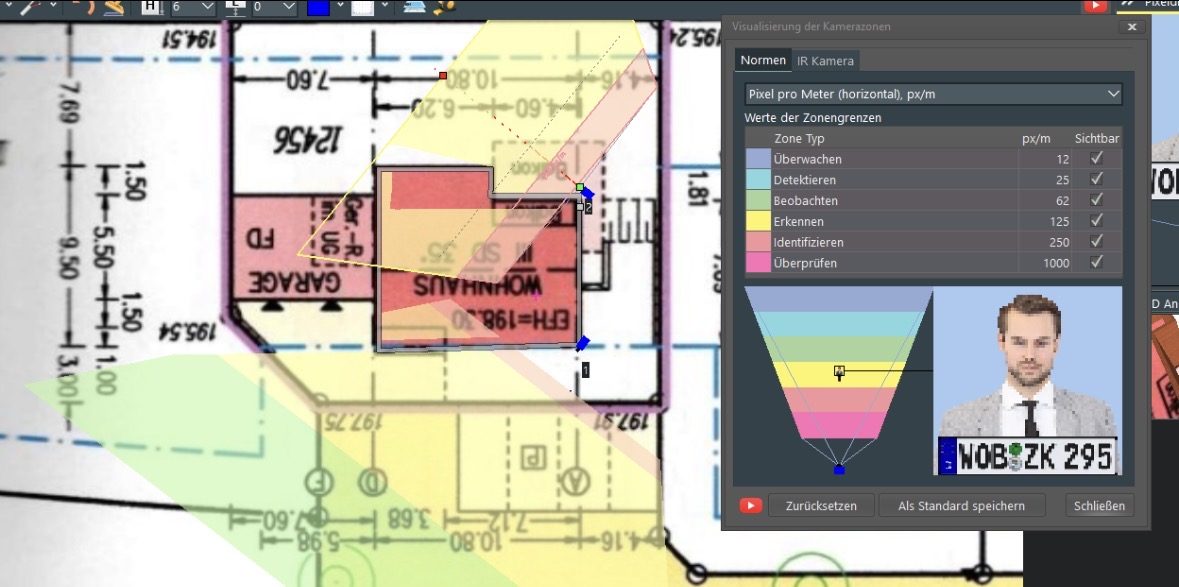Screen dimensions: 1179x587
Task: Click the target height L icon
Action: pos(236,7)
